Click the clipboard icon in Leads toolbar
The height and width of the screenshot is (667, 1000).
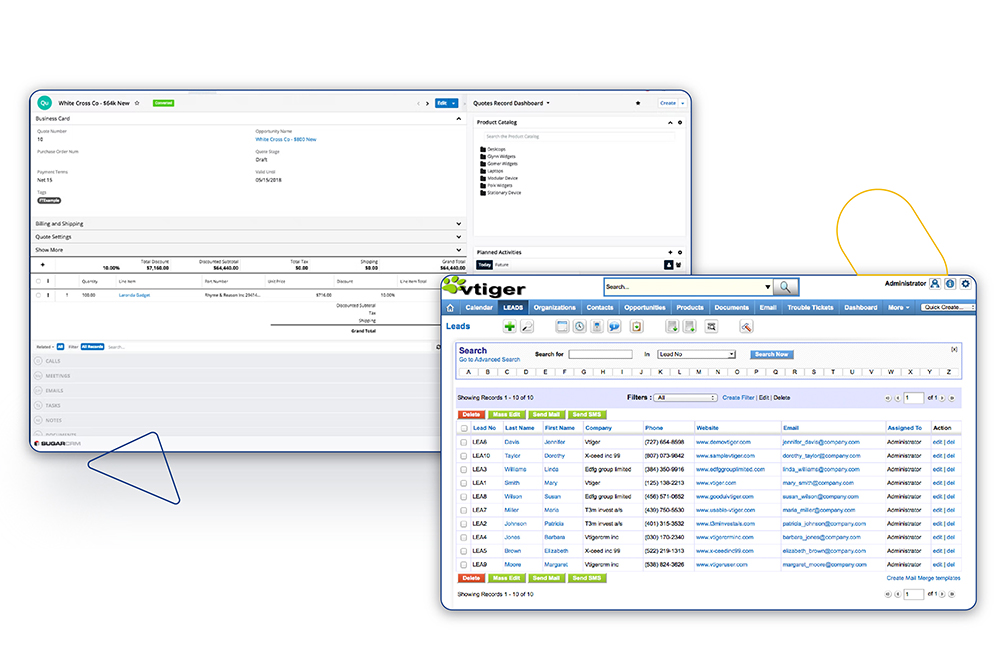[x=636, y=326]
